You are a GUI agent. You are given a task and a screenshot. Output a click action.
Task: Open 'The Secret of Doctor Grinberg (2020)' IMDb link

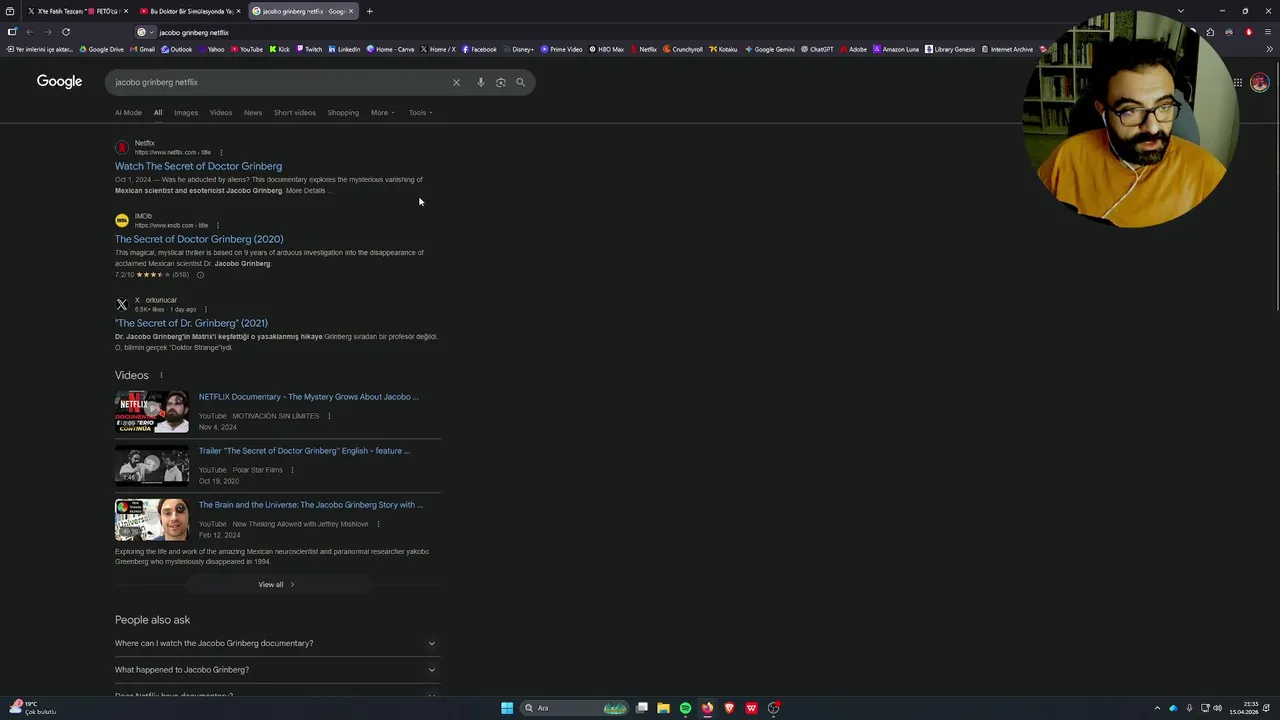coord(199,239)
